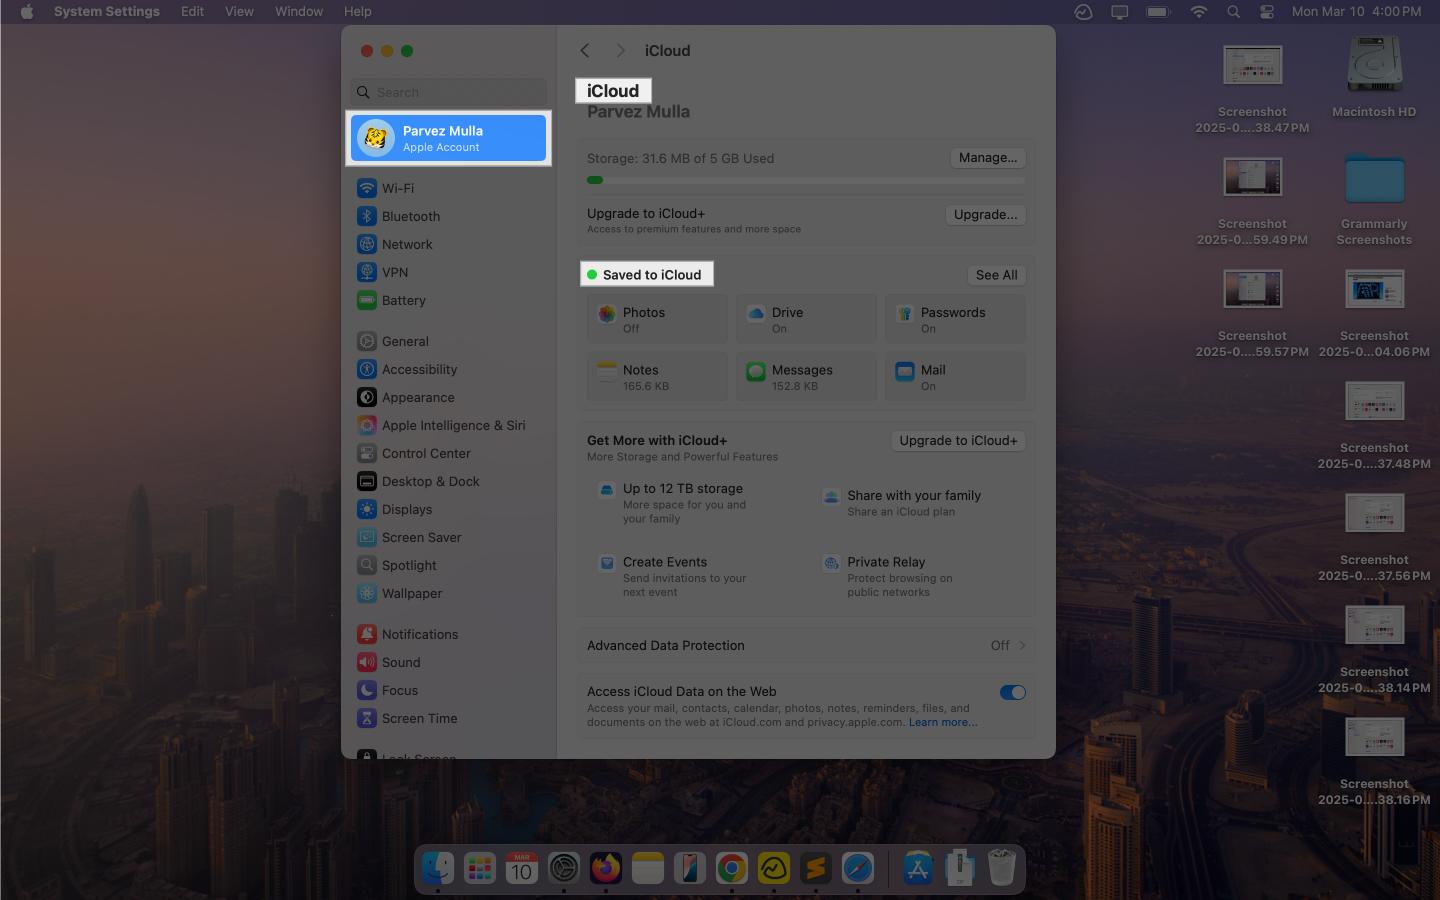Image resolution: width=1440 pixels, height=900 pixels.
Task: Click See All for Saved to iCloud
Action: pos(996,275)
